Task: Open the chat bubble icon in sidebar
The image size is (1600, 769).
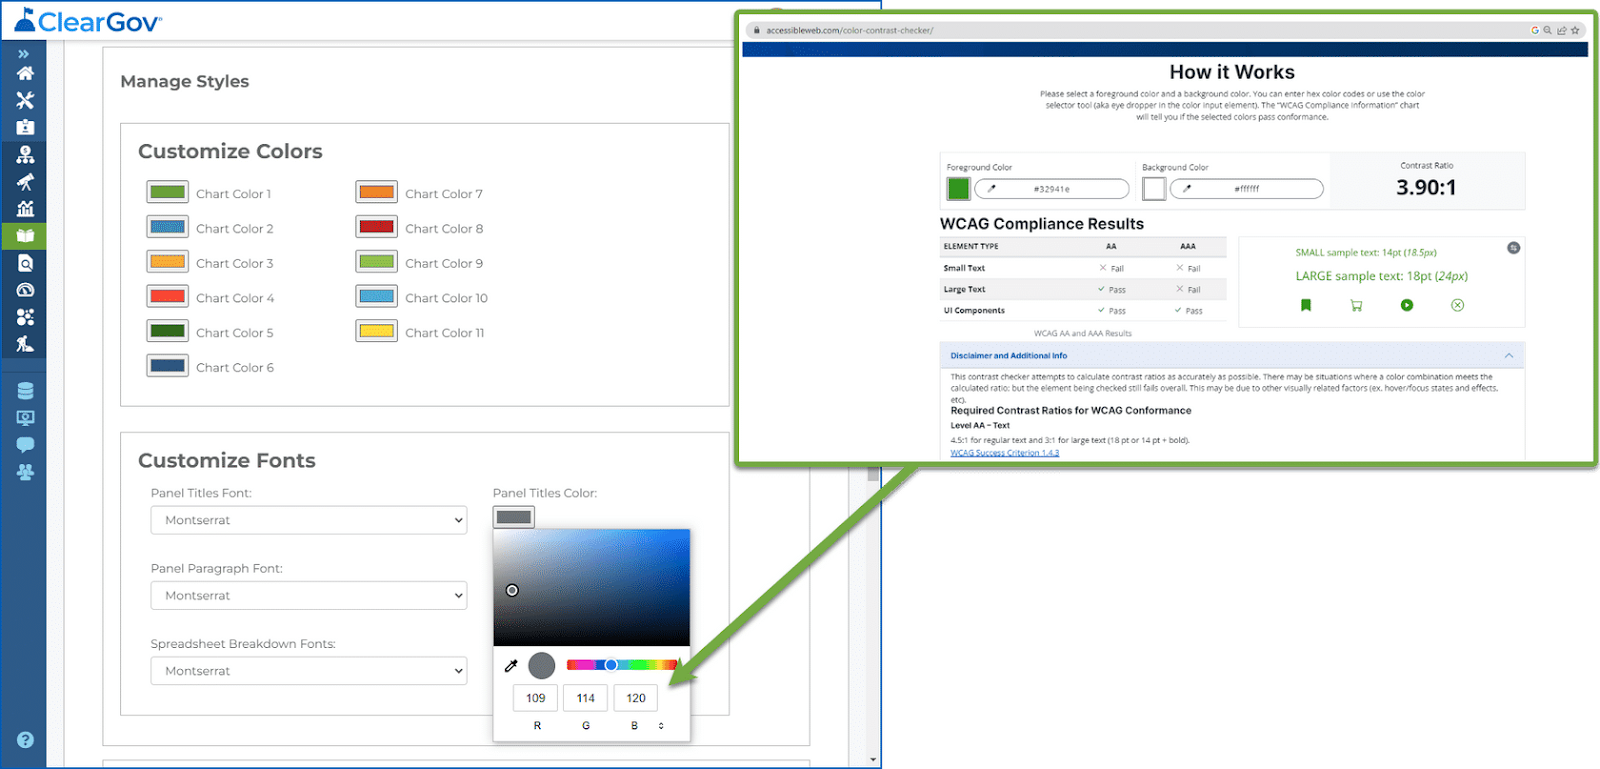Action: pyautogui.click(x=25, y=444)
